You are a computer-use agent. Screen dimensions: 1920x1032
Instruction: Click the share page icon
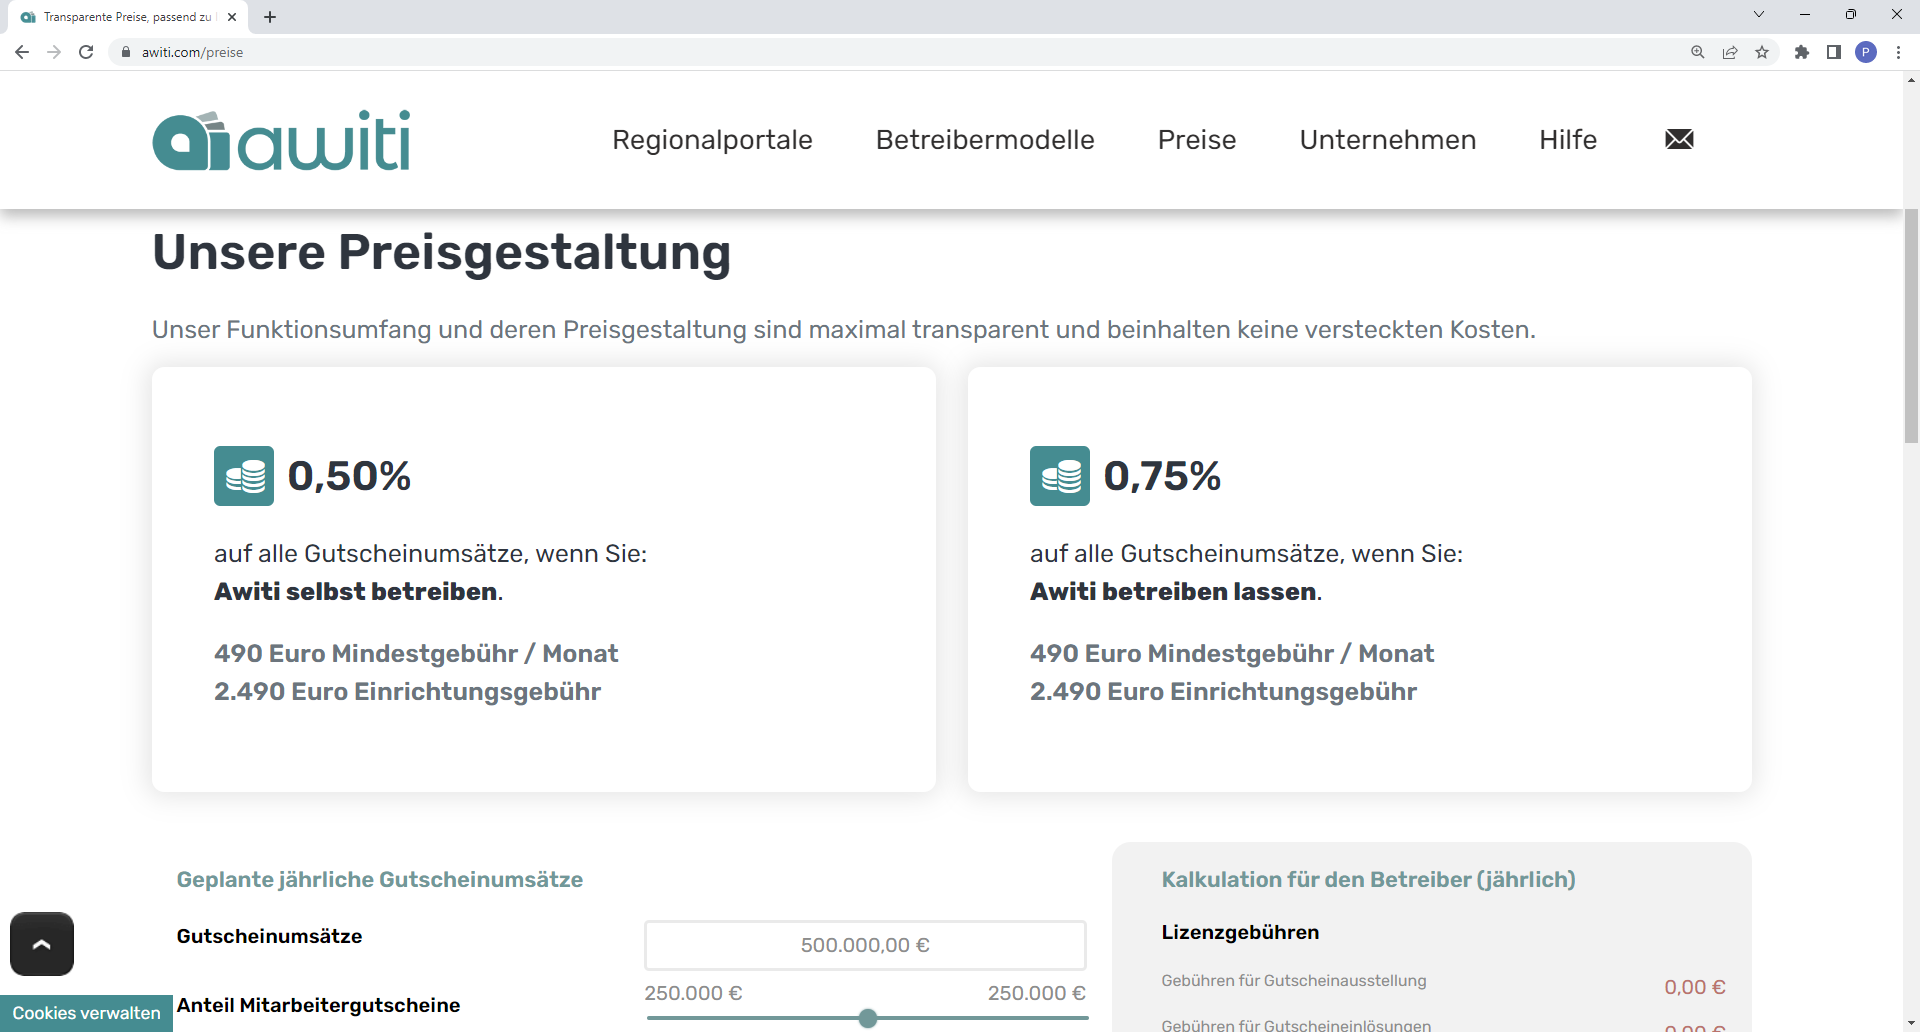(1730, 52)
